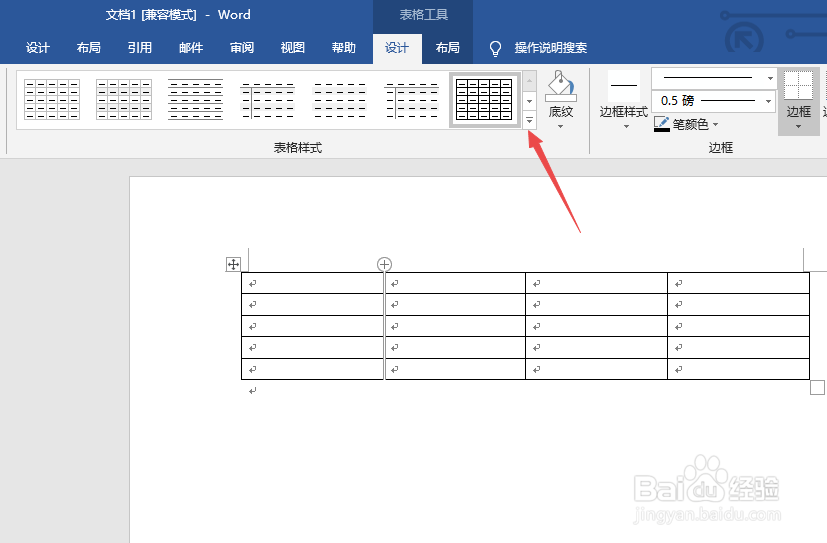Viewport: 827px width, 543px height.
Task: Click the 笔颜色 pen color icon
Action: click(661, 124)
